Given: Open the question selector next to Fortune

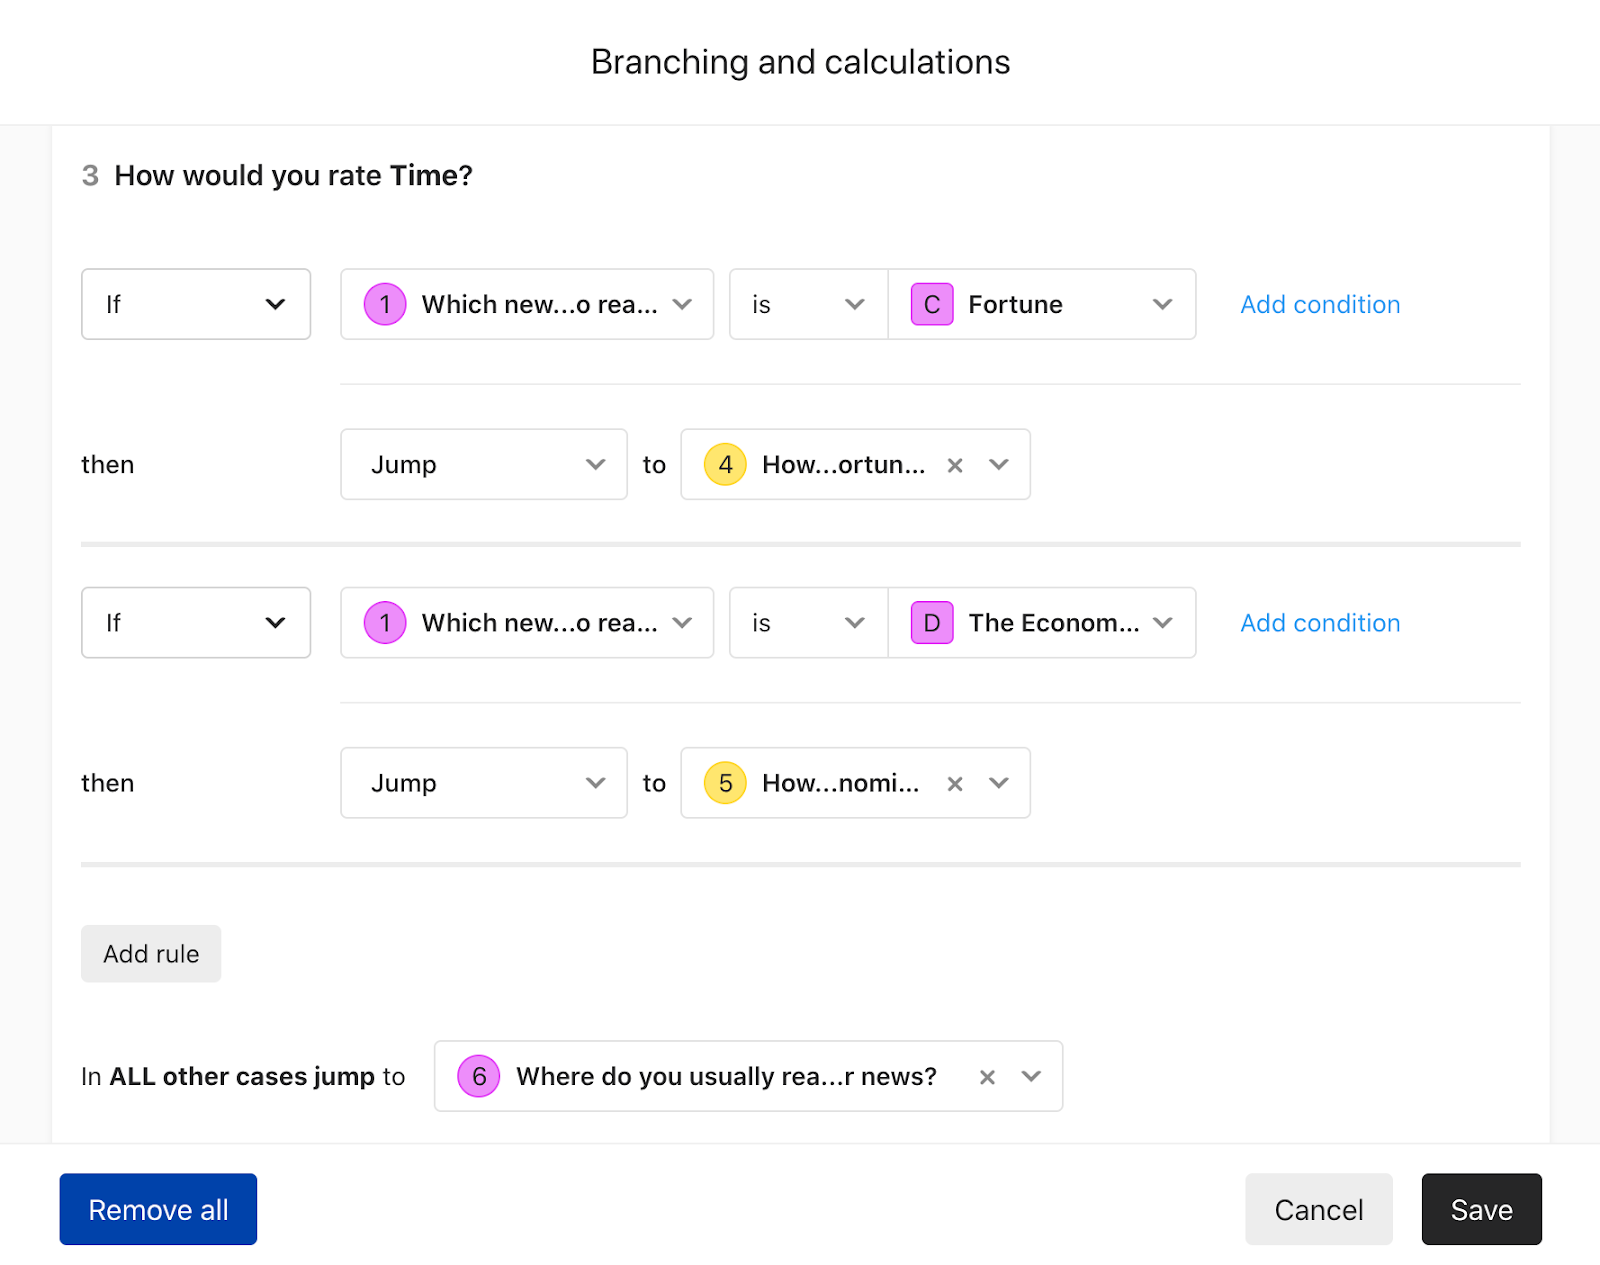Looking at the screenshot, I should 527,304.
